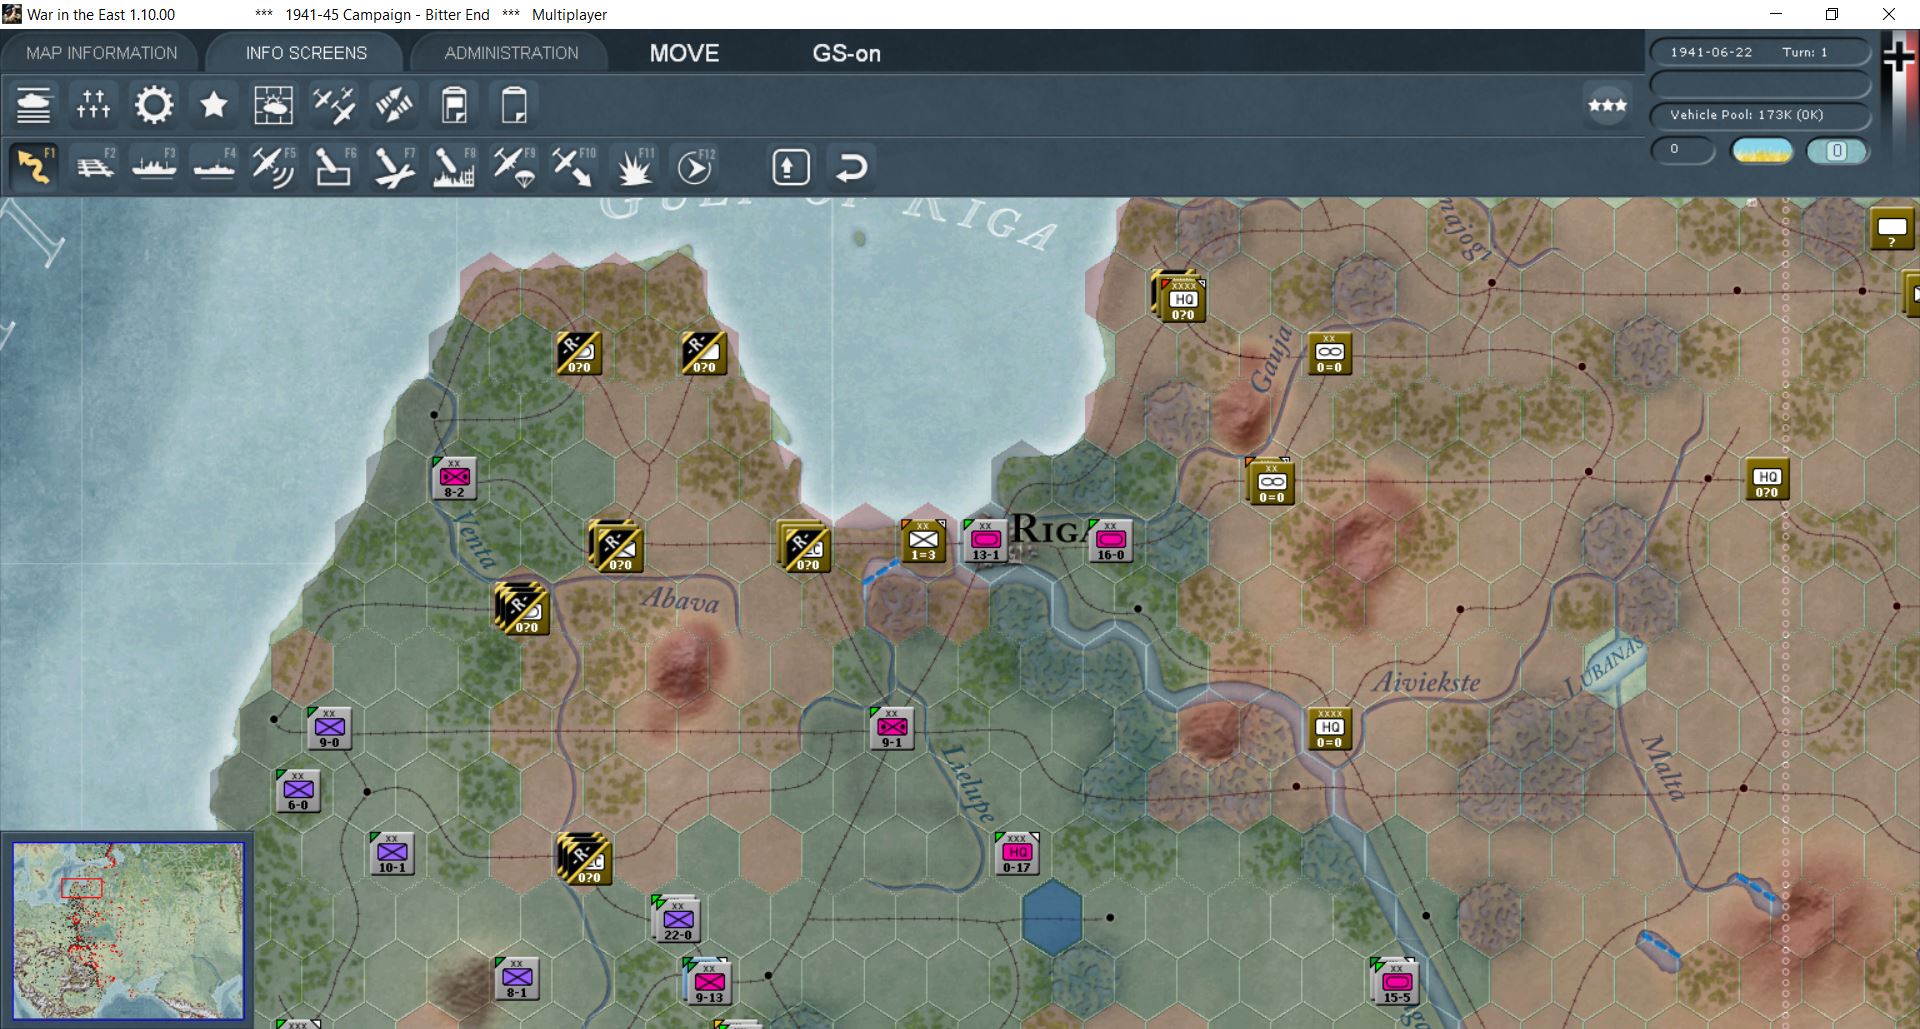Select the pink corps HQ 0-17 unit
Viewport: 1920px width, 1029px height.
pyautogui.click(x=1017, y=853)
